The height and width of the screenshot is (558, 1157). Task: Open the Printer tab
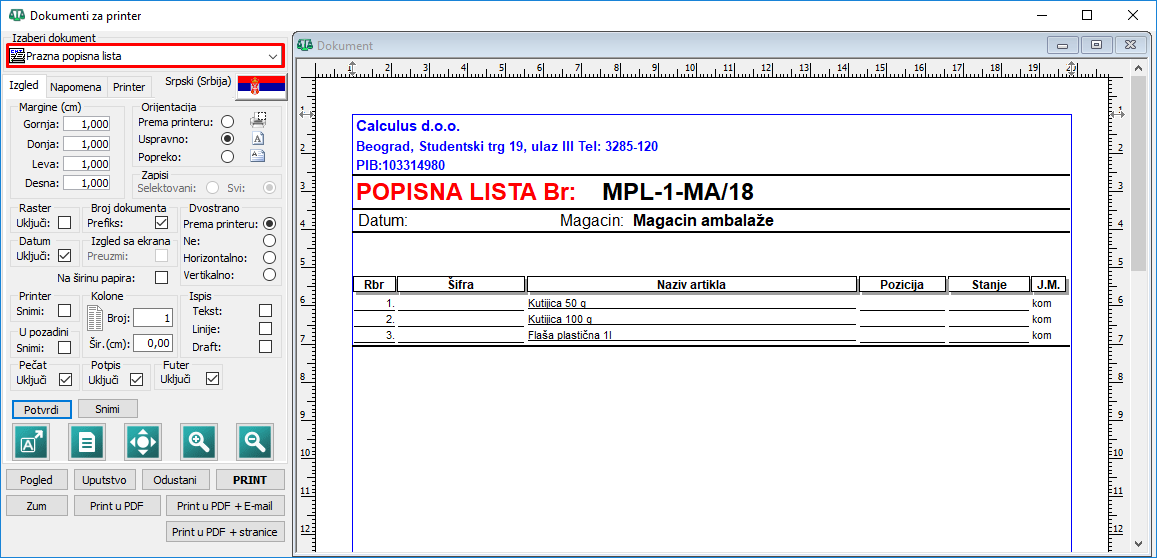tap(129, 87)
